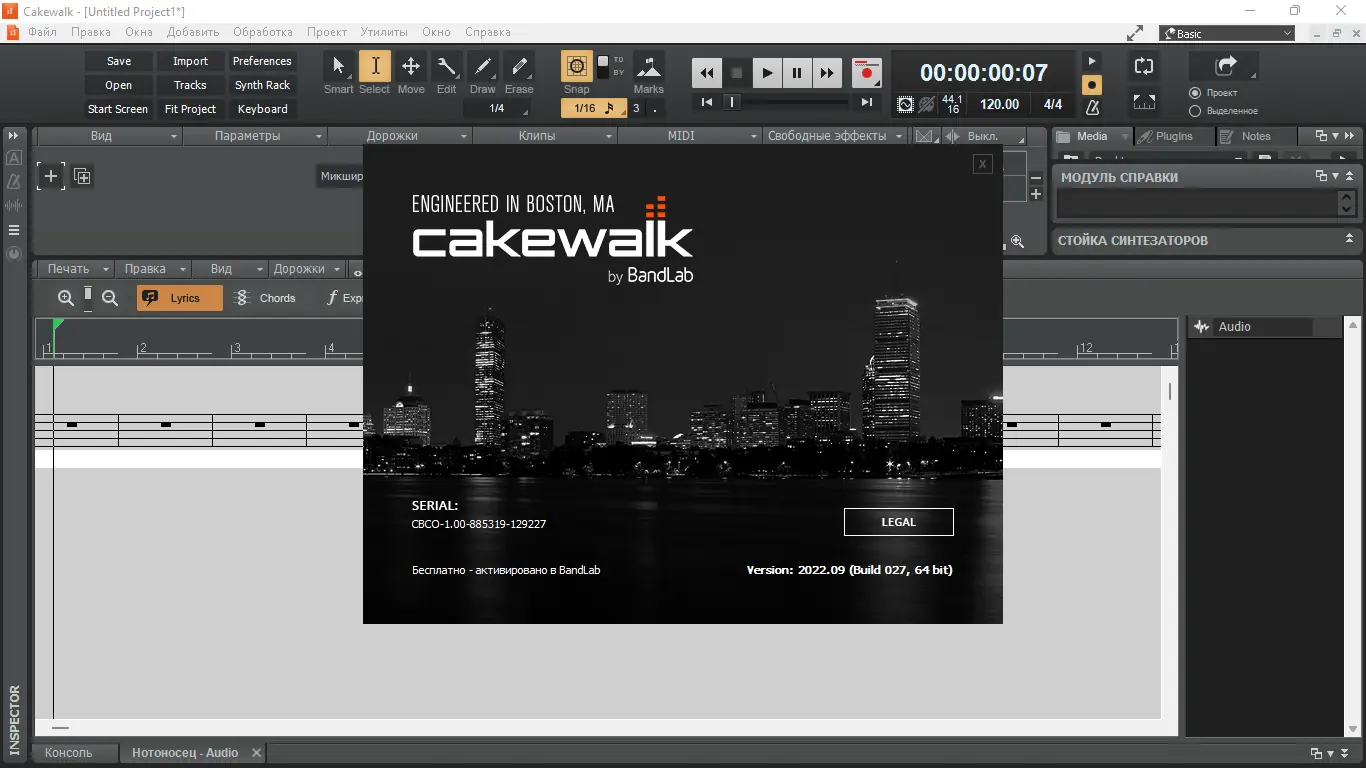Screen dimensions: 1366x768
Task: Open the Добавить menu
Action: coord(193,32)
